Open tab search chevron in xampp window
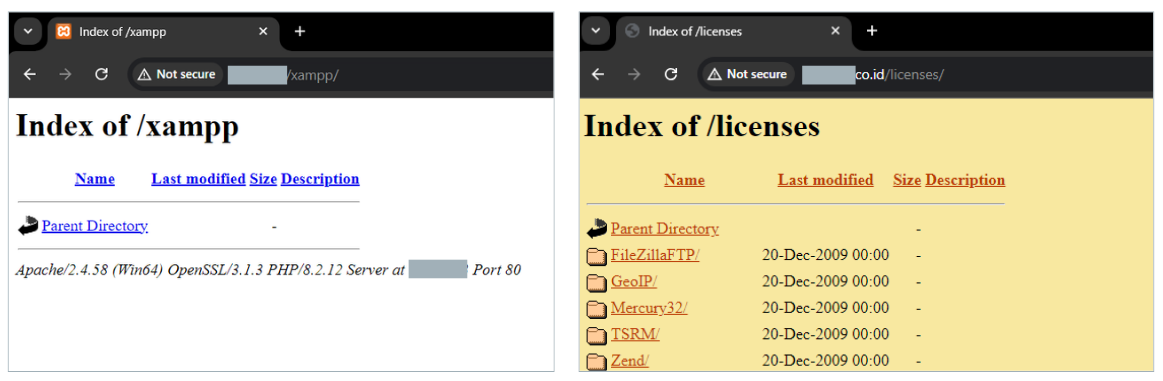The width and height of the screenshot is (1163, 381). (x=27, y=31)
